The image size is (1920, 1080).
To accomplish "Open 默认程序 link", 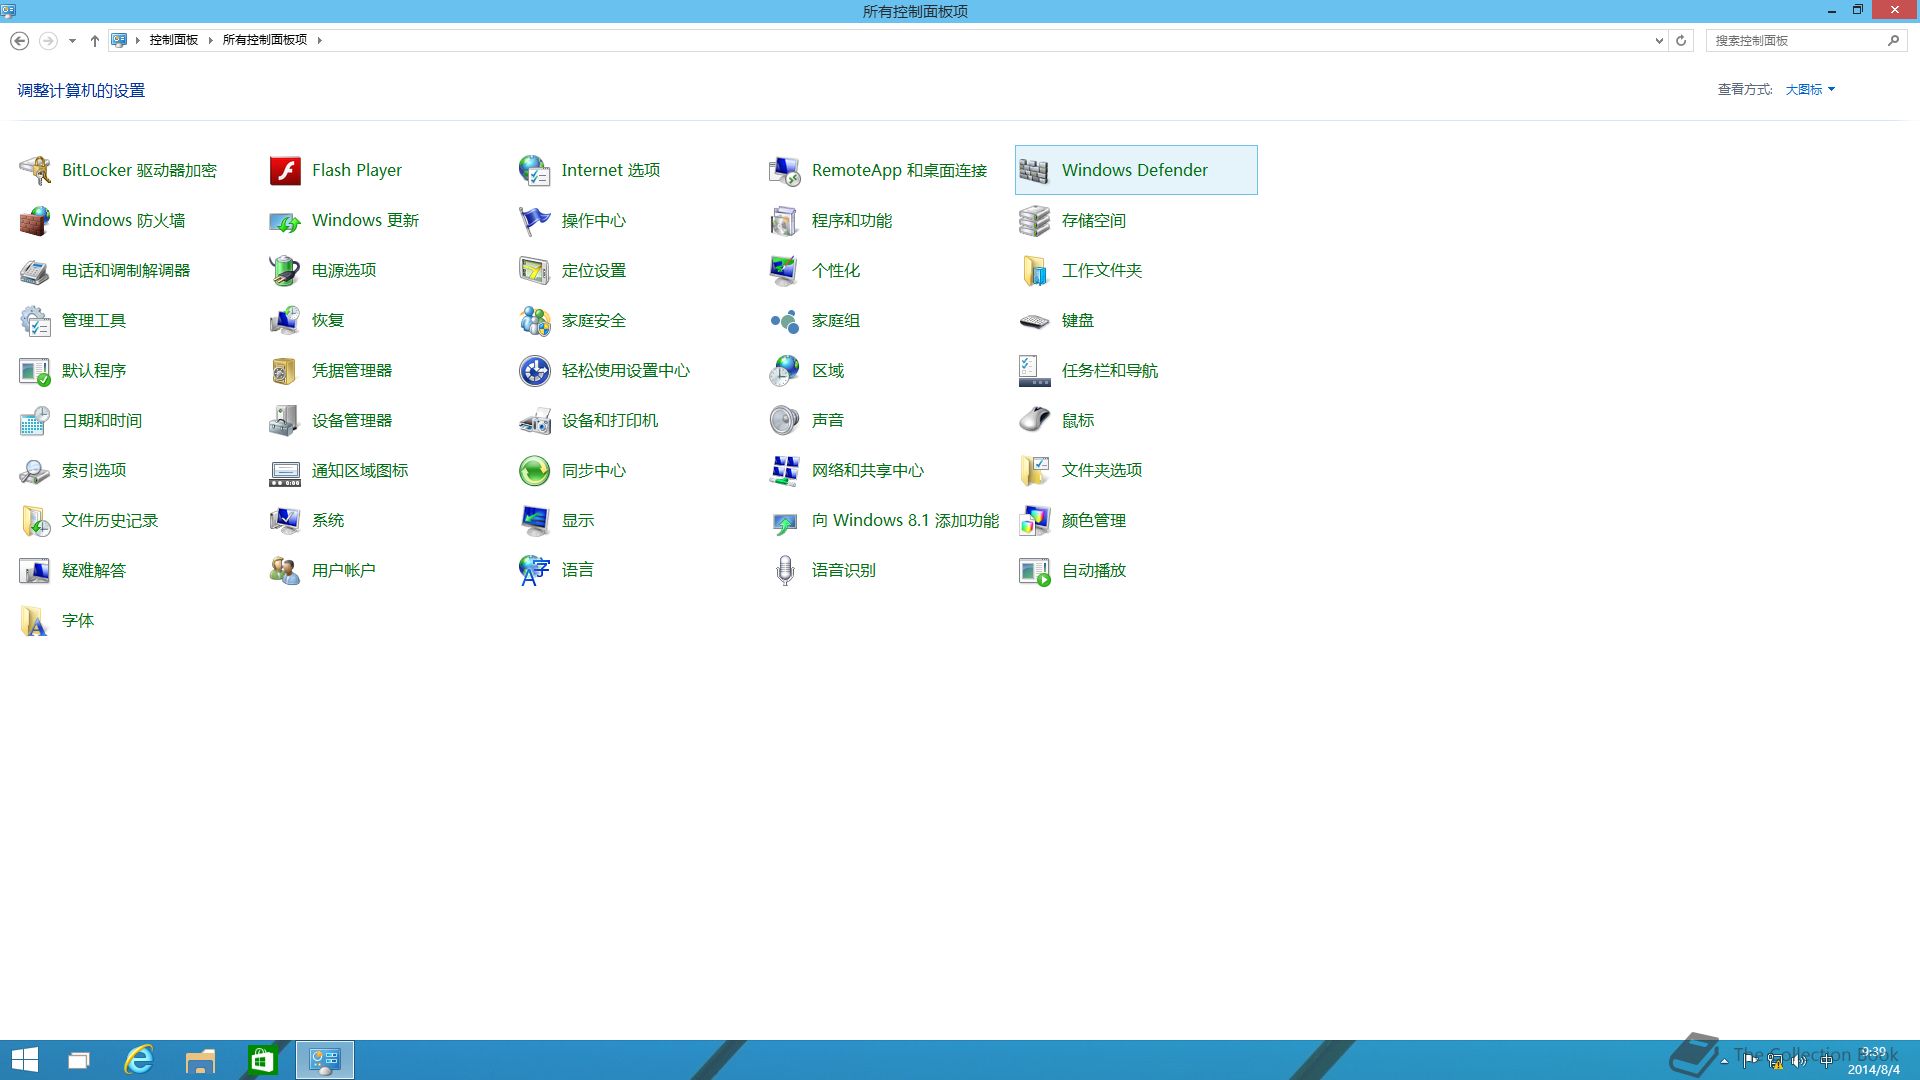I will (x=94, y=371).
